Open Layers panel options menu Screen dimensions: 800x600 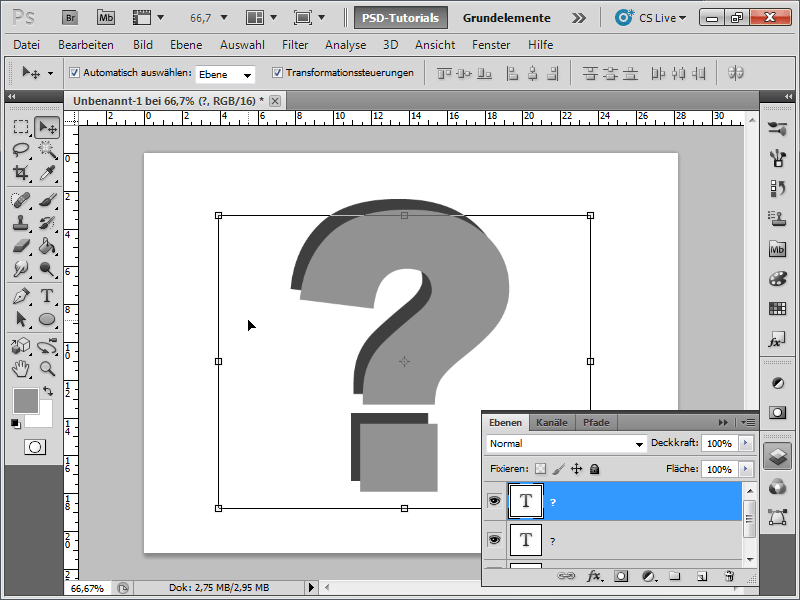748,422
